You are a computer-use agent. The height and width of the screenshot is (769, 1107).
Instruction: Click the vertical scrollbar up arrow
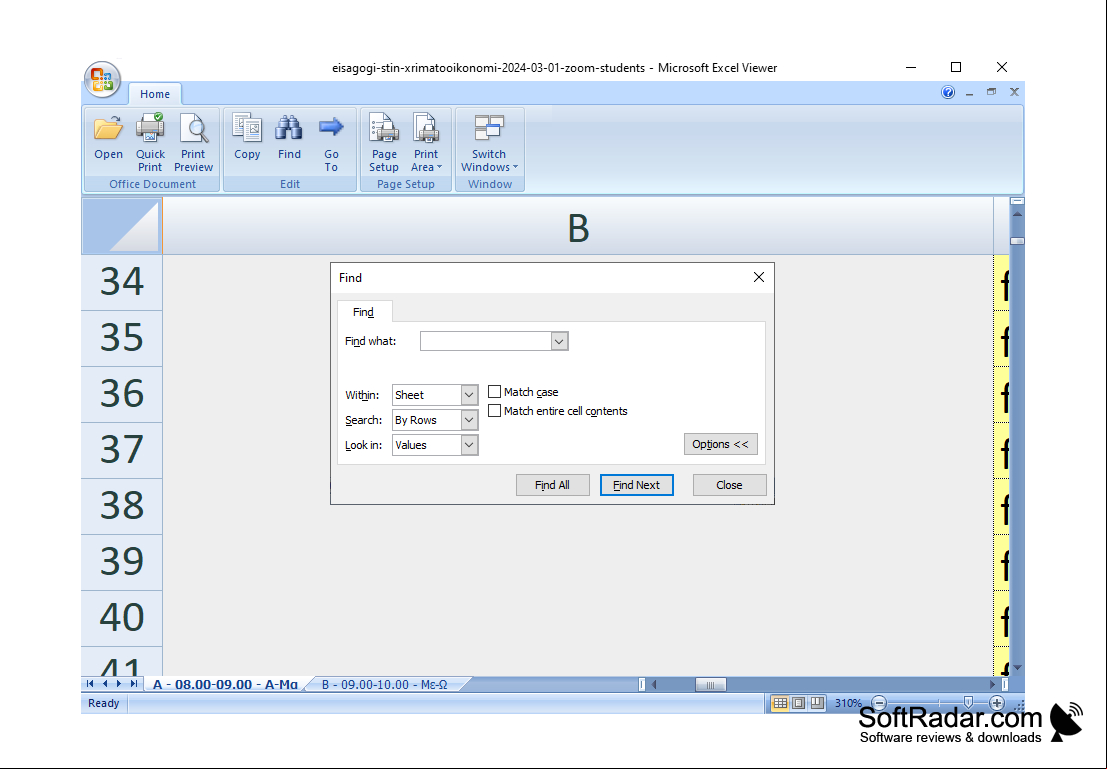[x=1017, y=213]
